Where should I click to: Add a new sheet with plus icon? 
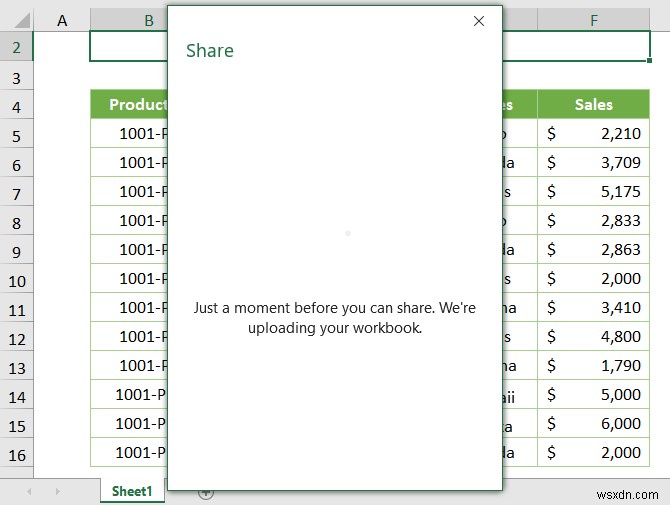point(206,492)
